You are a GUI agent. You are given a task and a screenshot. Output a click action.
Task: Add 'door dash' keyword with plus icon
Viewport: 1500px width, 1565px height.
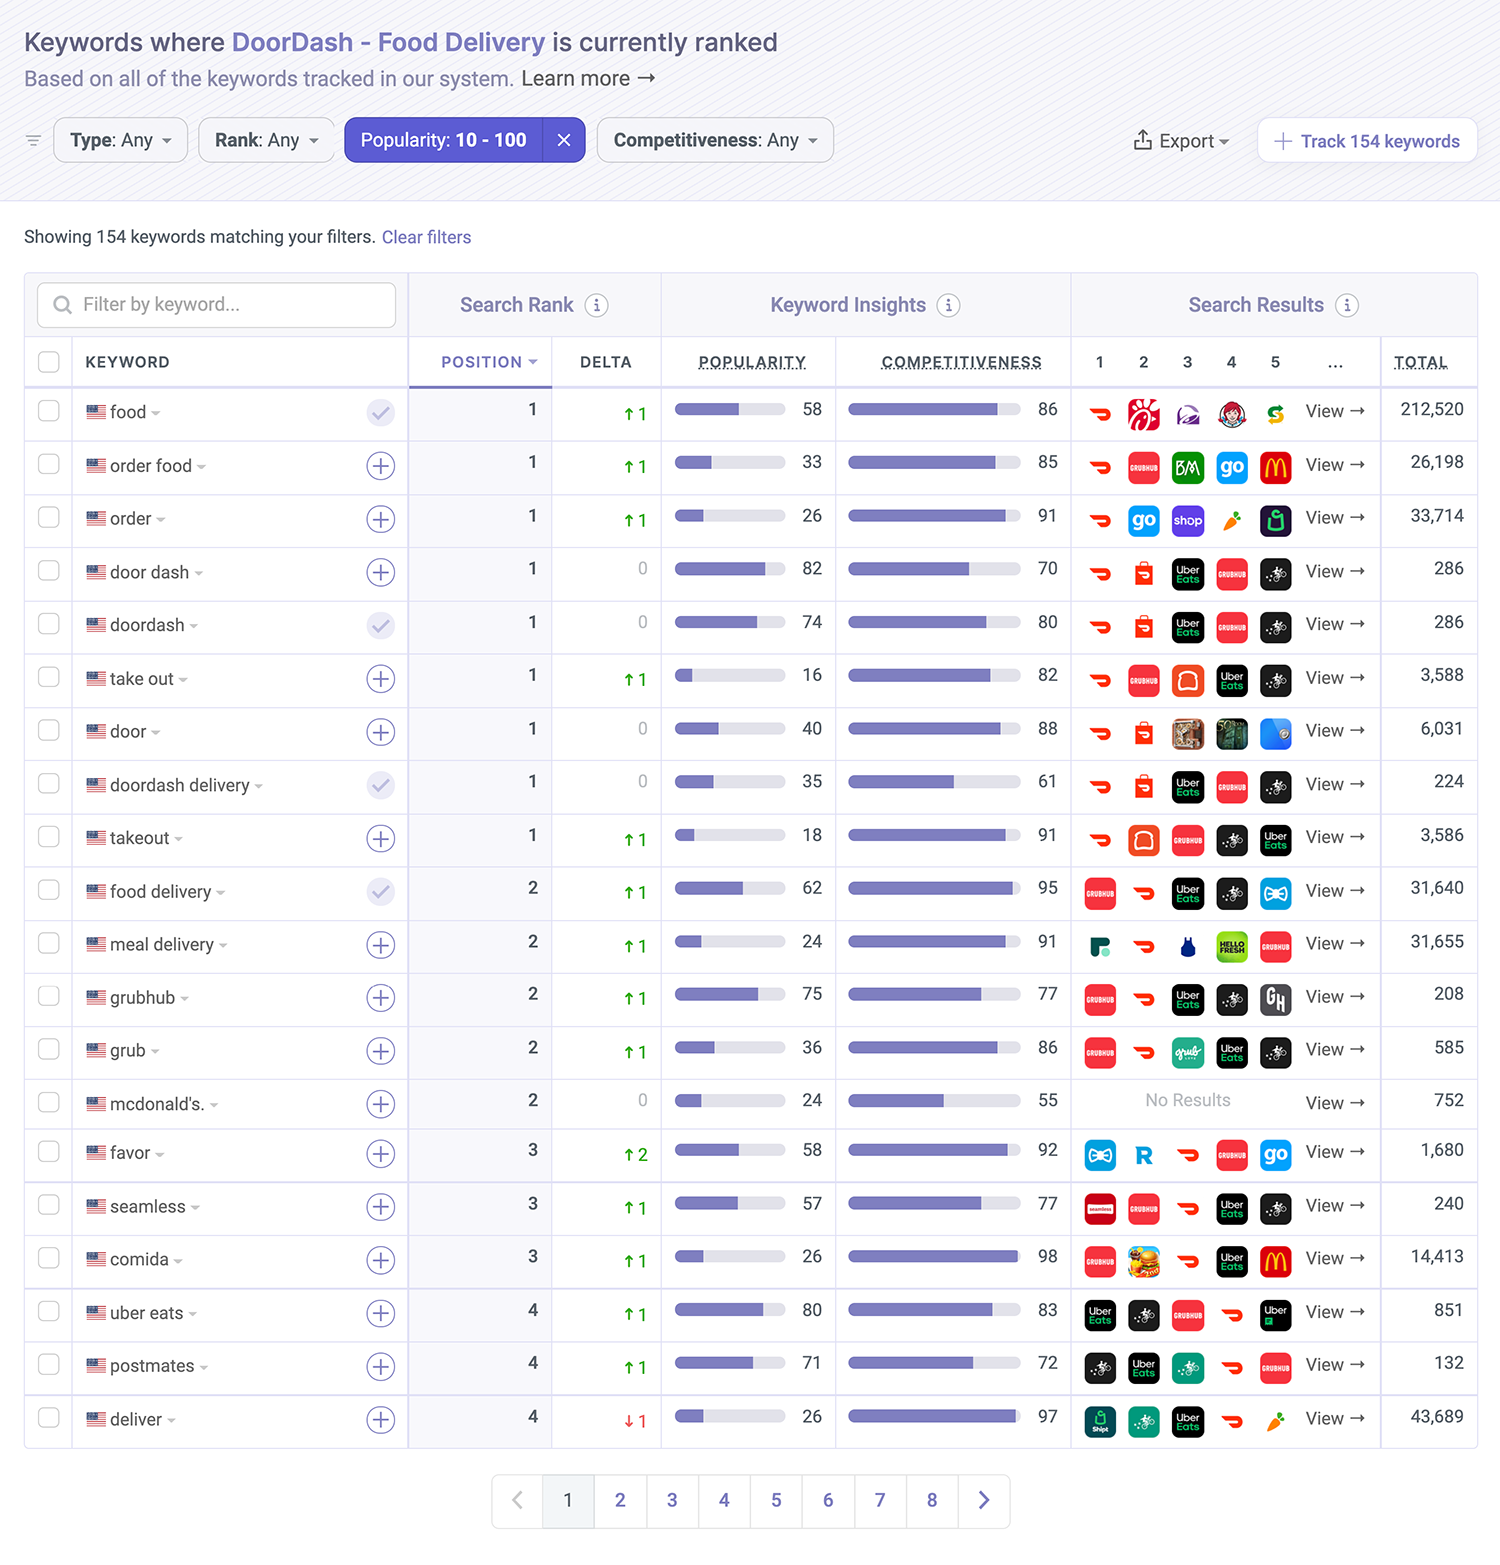pyautogui.click(x=380, y=572)
